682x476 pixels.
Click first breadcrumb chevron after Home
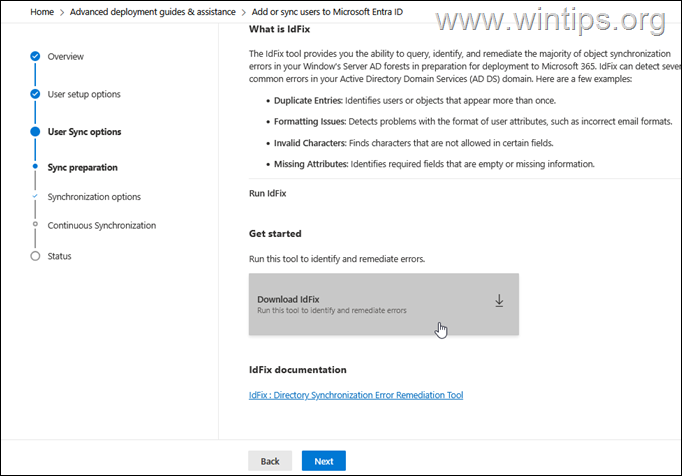pos(62,12)
